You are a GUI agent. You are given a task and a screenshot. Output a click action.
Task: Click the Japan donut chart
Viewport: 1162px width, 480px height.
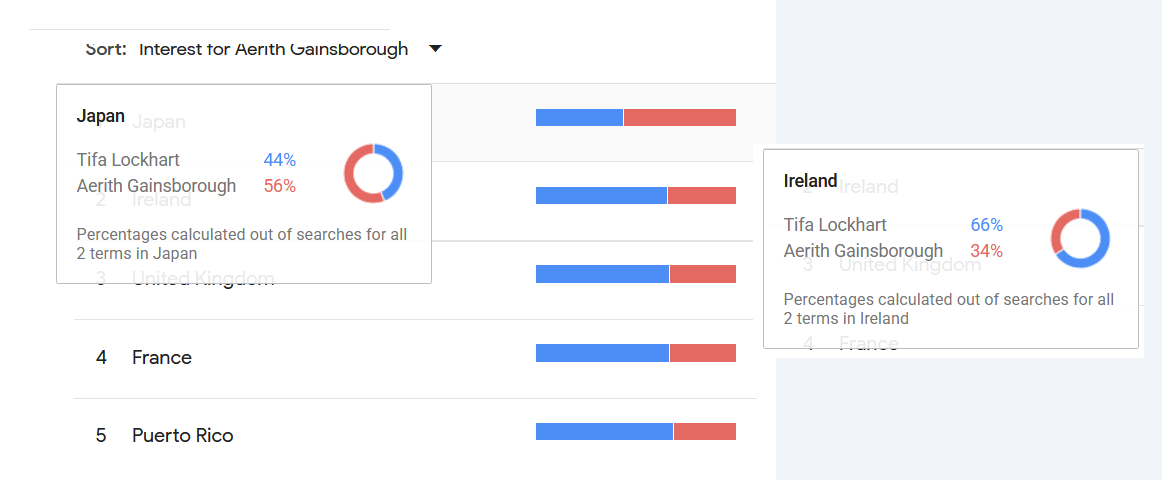pos(374,173)
